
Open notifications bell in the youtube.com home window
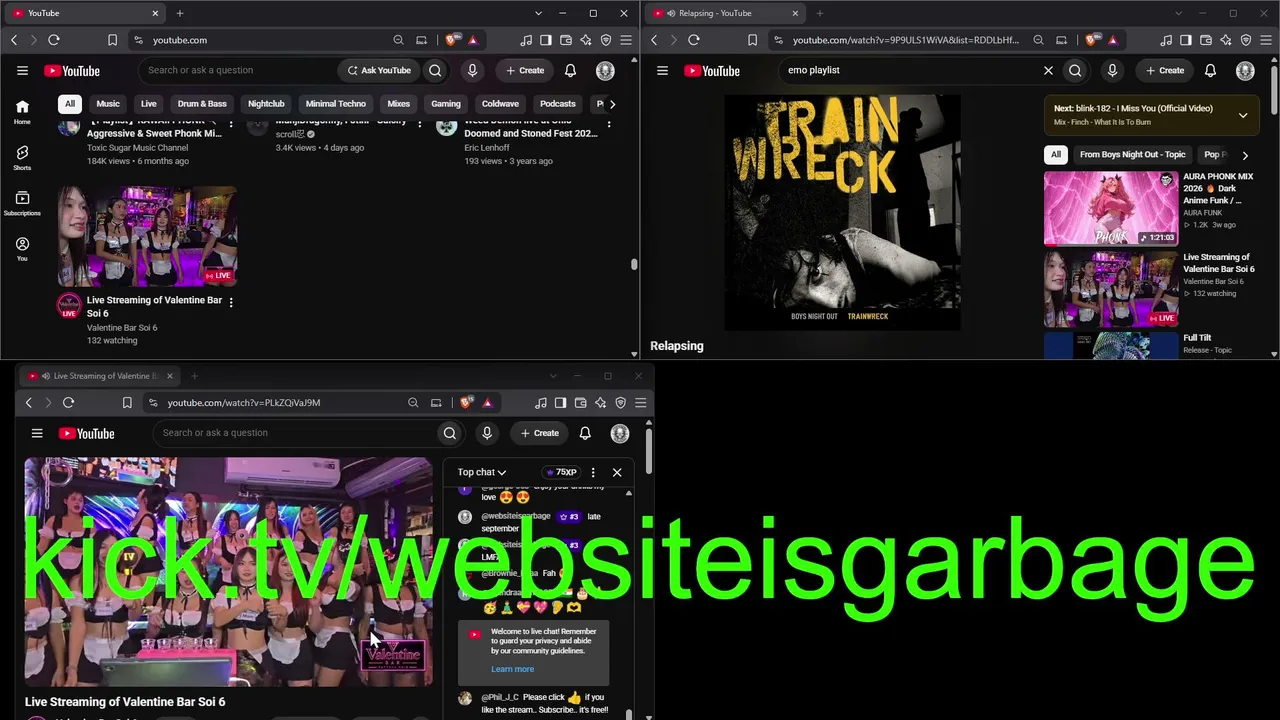pos(570,71)
